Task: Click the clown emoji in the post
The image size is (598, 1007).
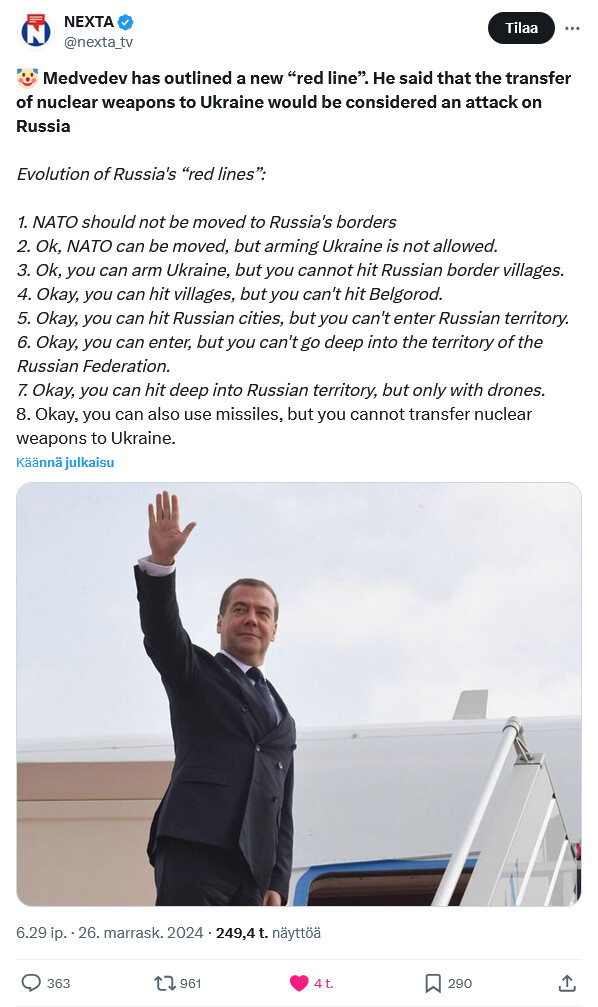Action: click(27, 78)
